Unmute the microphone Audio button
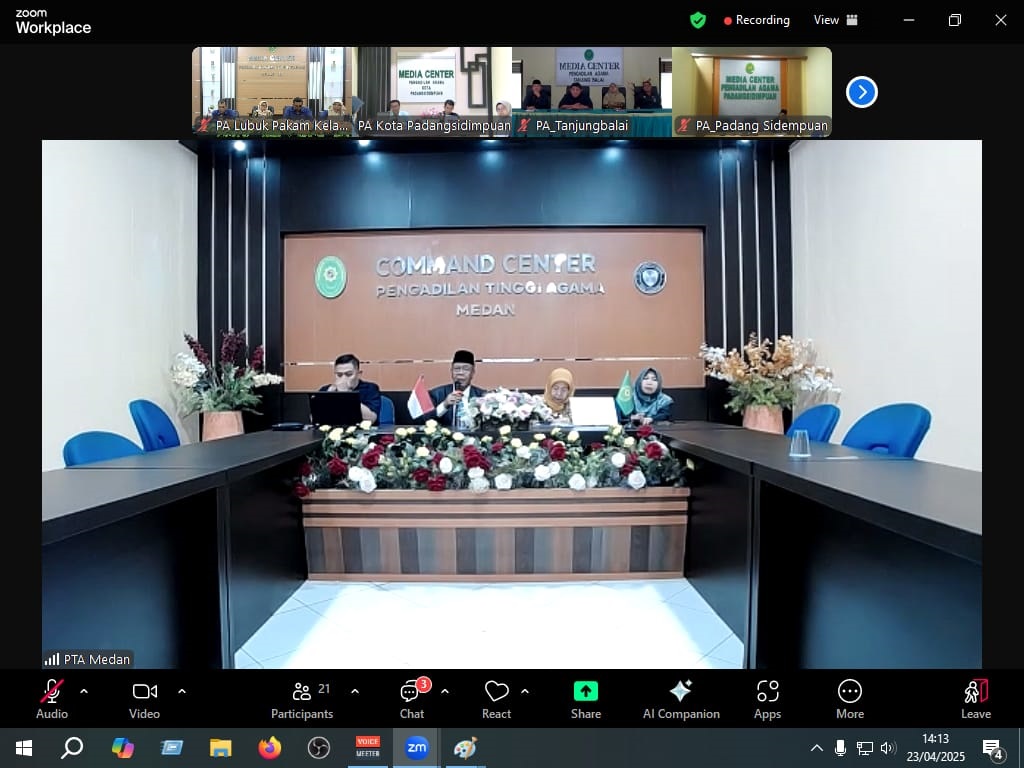 [52, 698]
